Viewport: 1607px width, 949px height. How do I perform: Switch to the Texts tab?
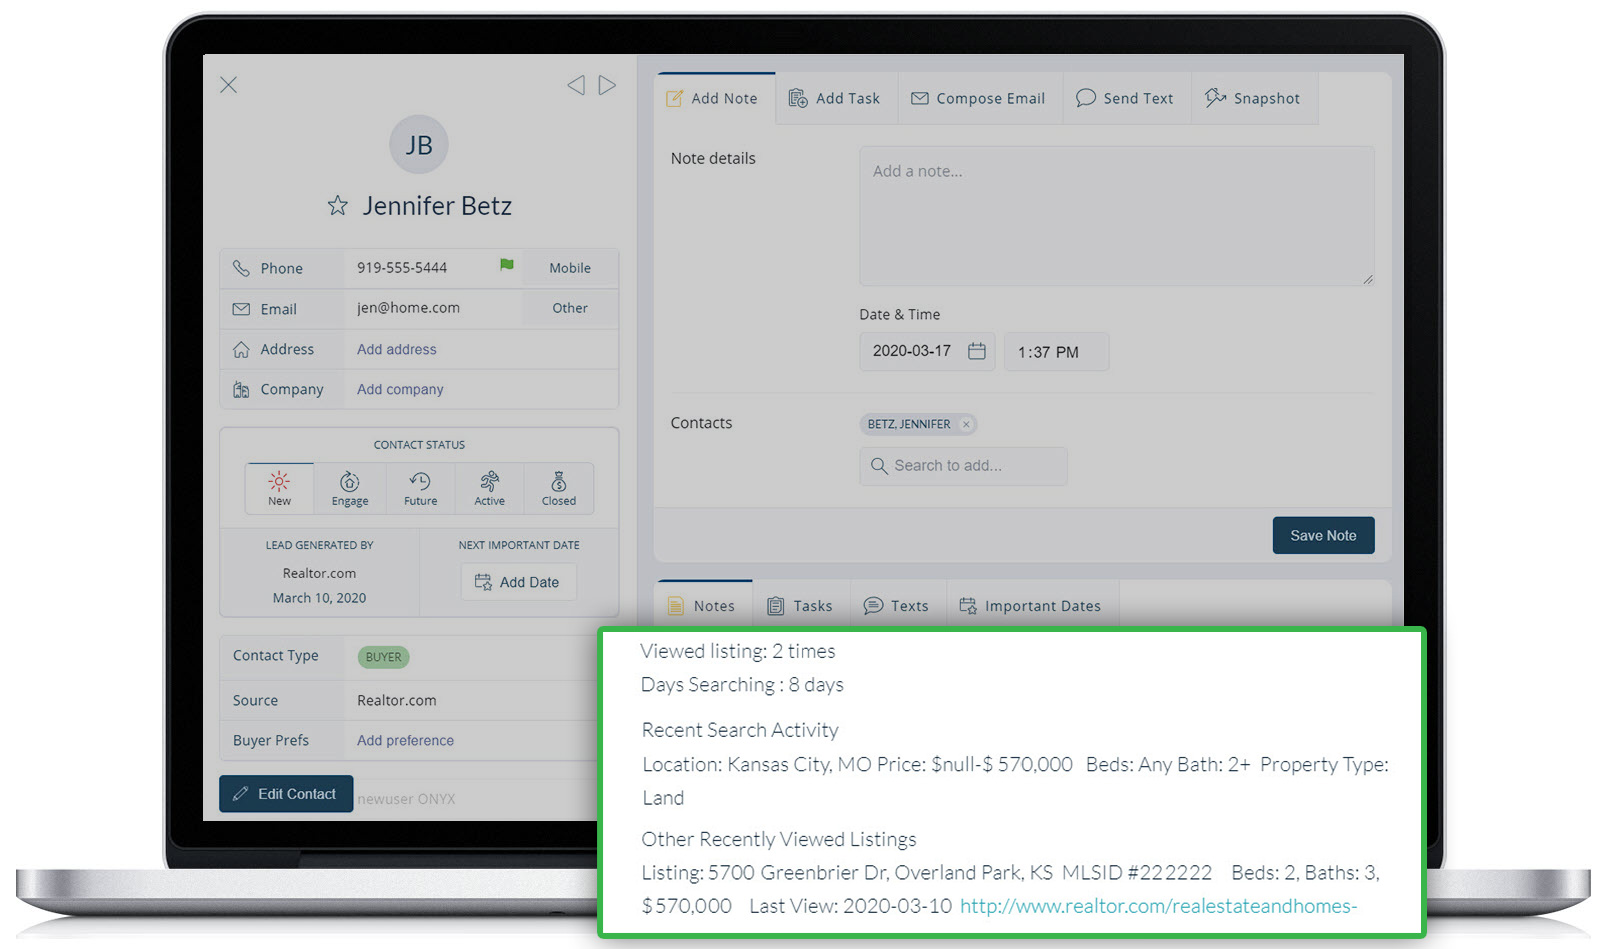(897, 605)
